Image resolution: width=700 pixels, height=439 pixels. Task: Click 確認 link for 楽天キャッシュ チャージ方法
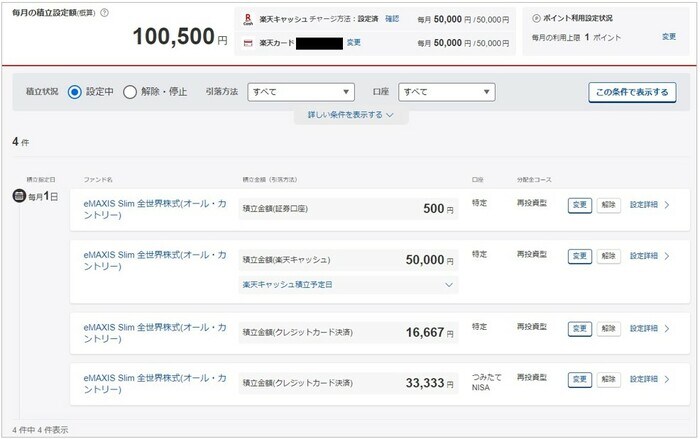tap(392, 19)
